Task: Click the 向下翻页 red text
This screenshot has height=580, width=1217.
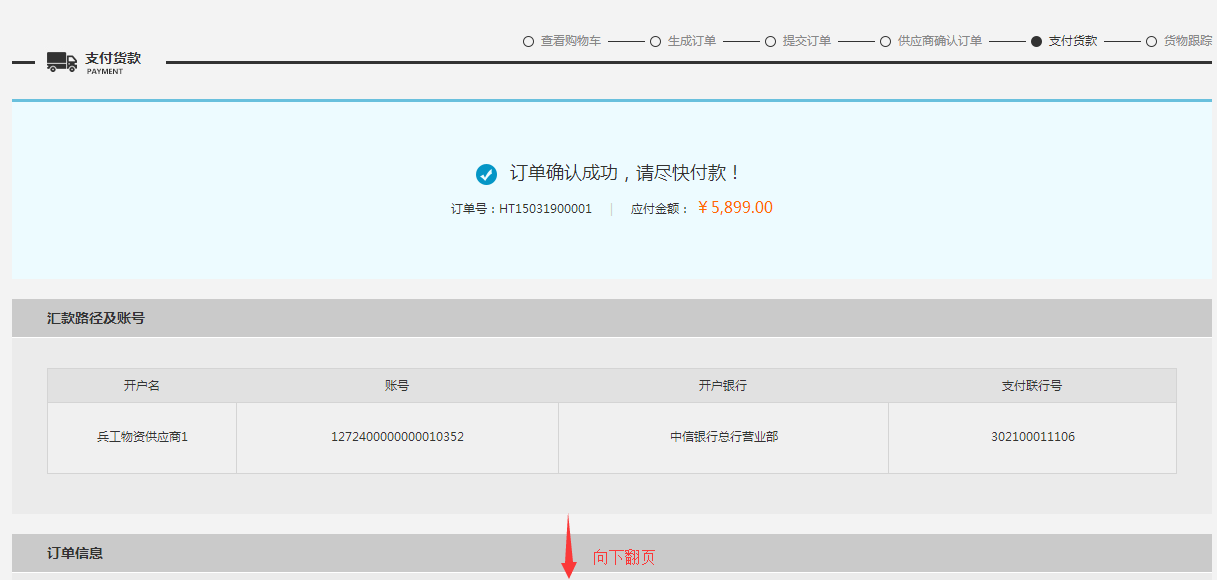Action: pyautogui.click(x=624, y=557)
